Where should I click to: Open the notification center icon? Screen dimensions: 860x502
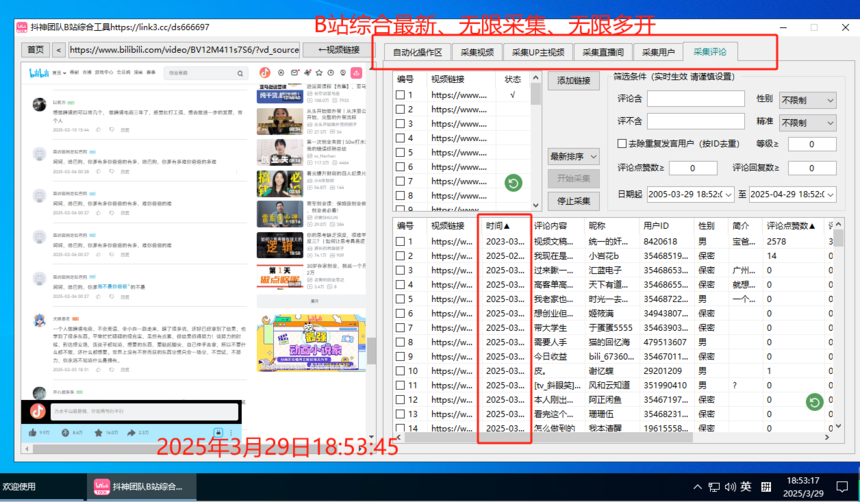842,487
